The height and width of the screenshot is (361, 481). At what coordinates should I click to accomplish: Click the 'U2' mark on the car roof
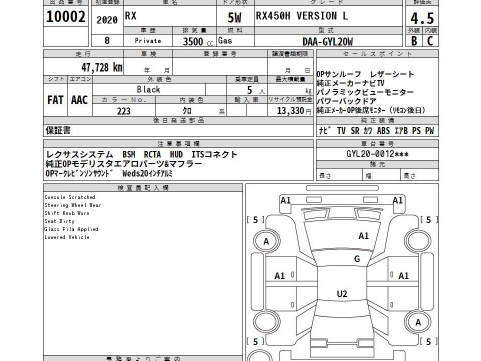[x=342, y=294]
